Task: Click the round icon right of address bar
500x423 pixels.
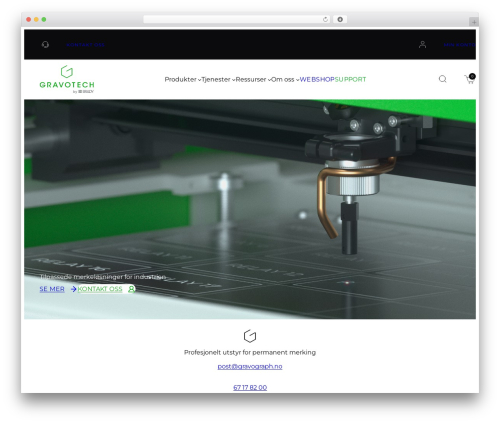Action: coord(340,19)
